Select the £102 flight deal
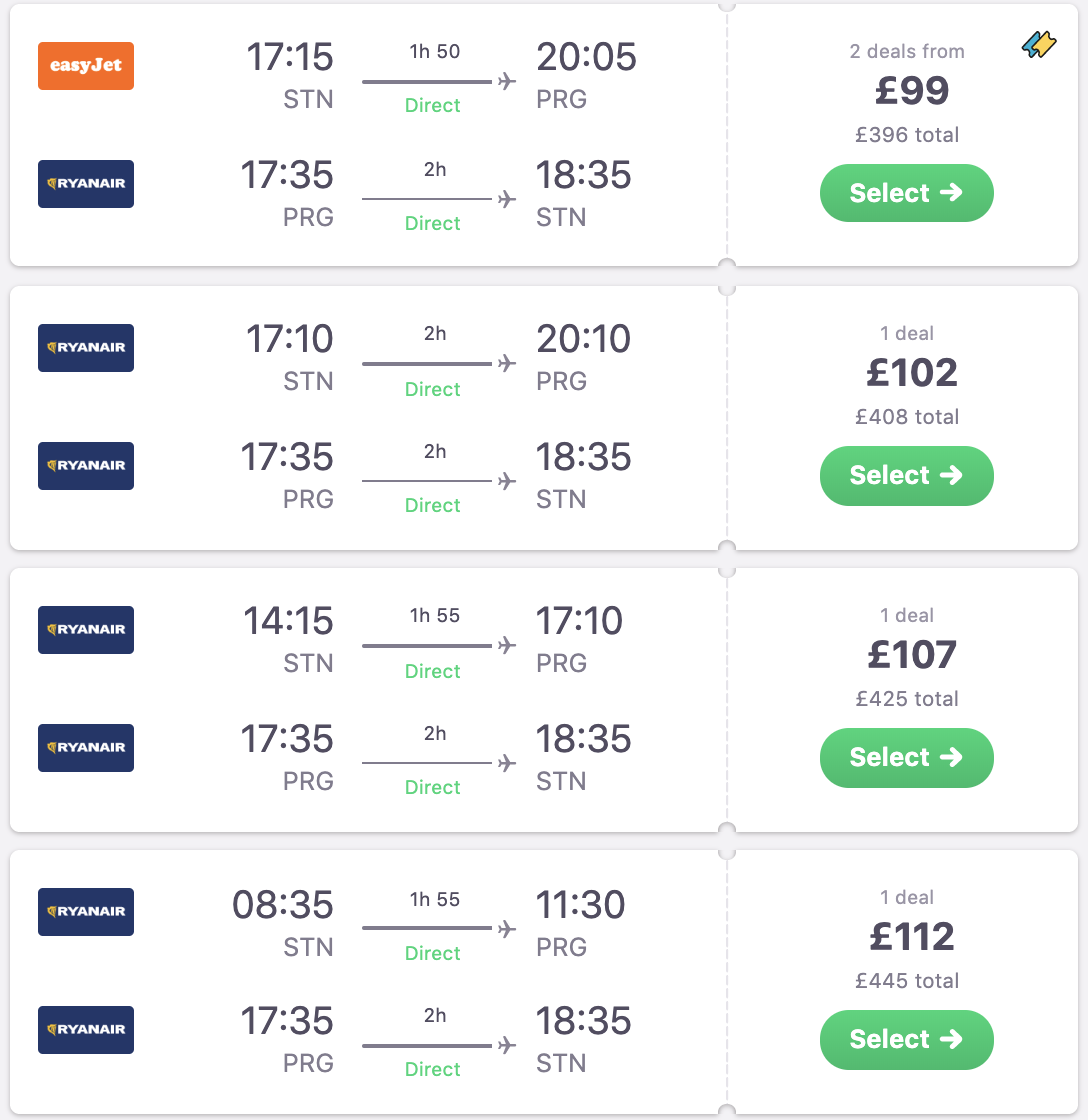Image resolution: width=1088 pixels, height=1120 pixels. pyautogui.click(x=906, y=475)
